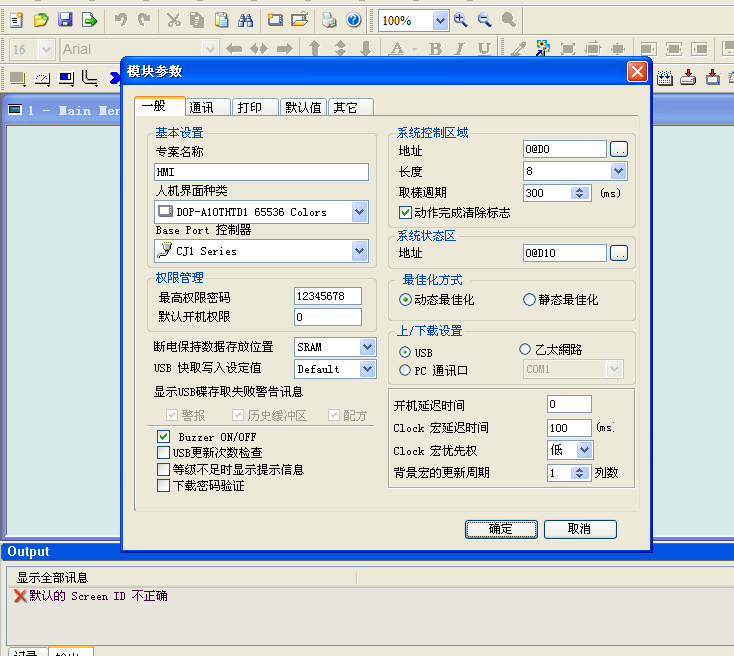Click the Save floppy disk icon
734x656 pixels.
point(65,20)
